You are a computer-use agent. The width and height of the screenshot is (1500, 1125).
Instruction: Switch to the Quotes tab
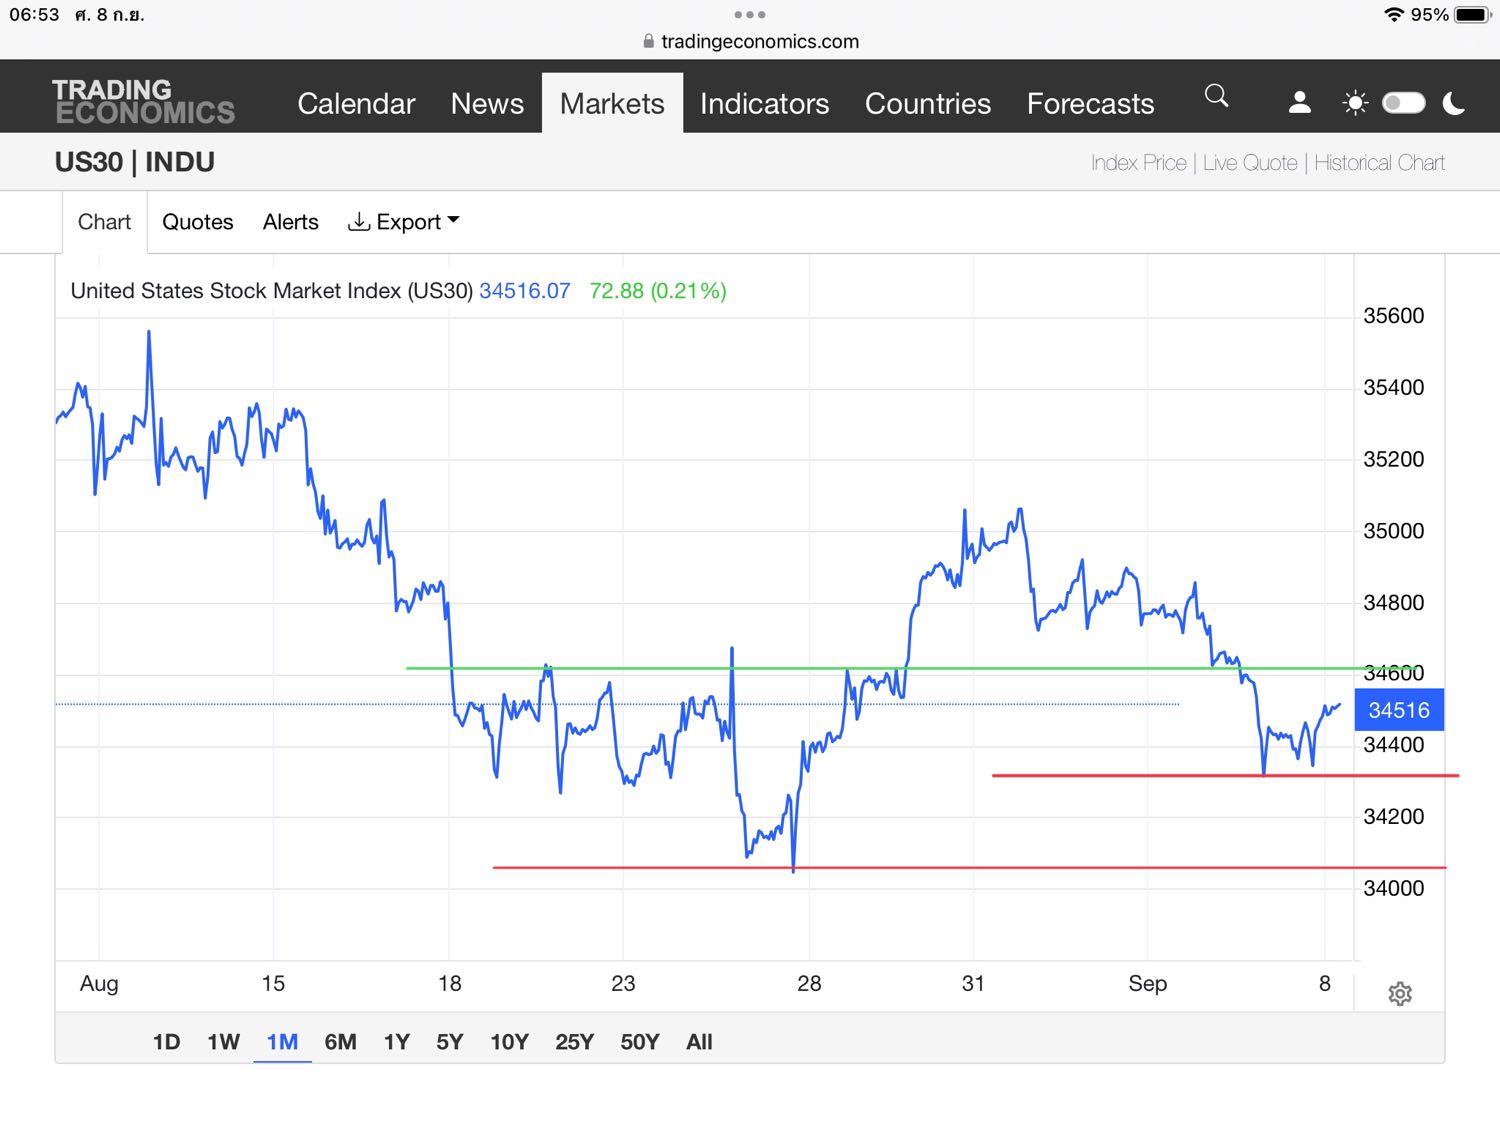pyautogui.click(x=198, y=222)
